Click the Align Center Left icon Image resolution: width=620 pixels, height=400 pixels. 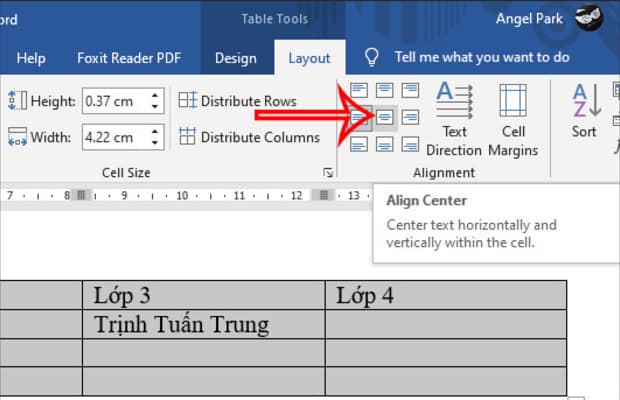click(x=360, y=118)
